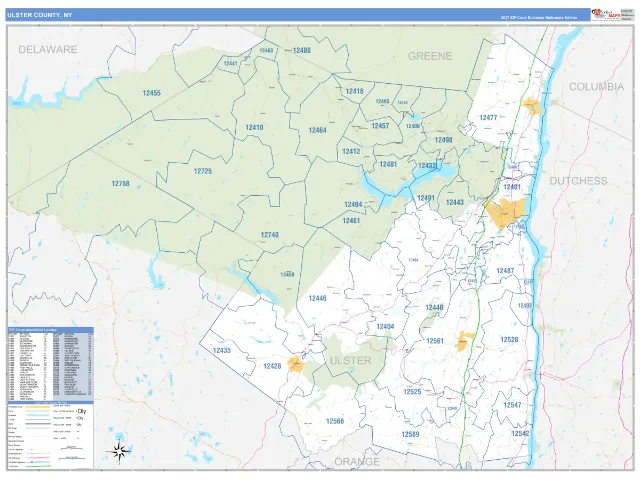Click ZIP code 12566 label
The height and width of the screenshot is (480, 640).
click(x=335, y=421)
